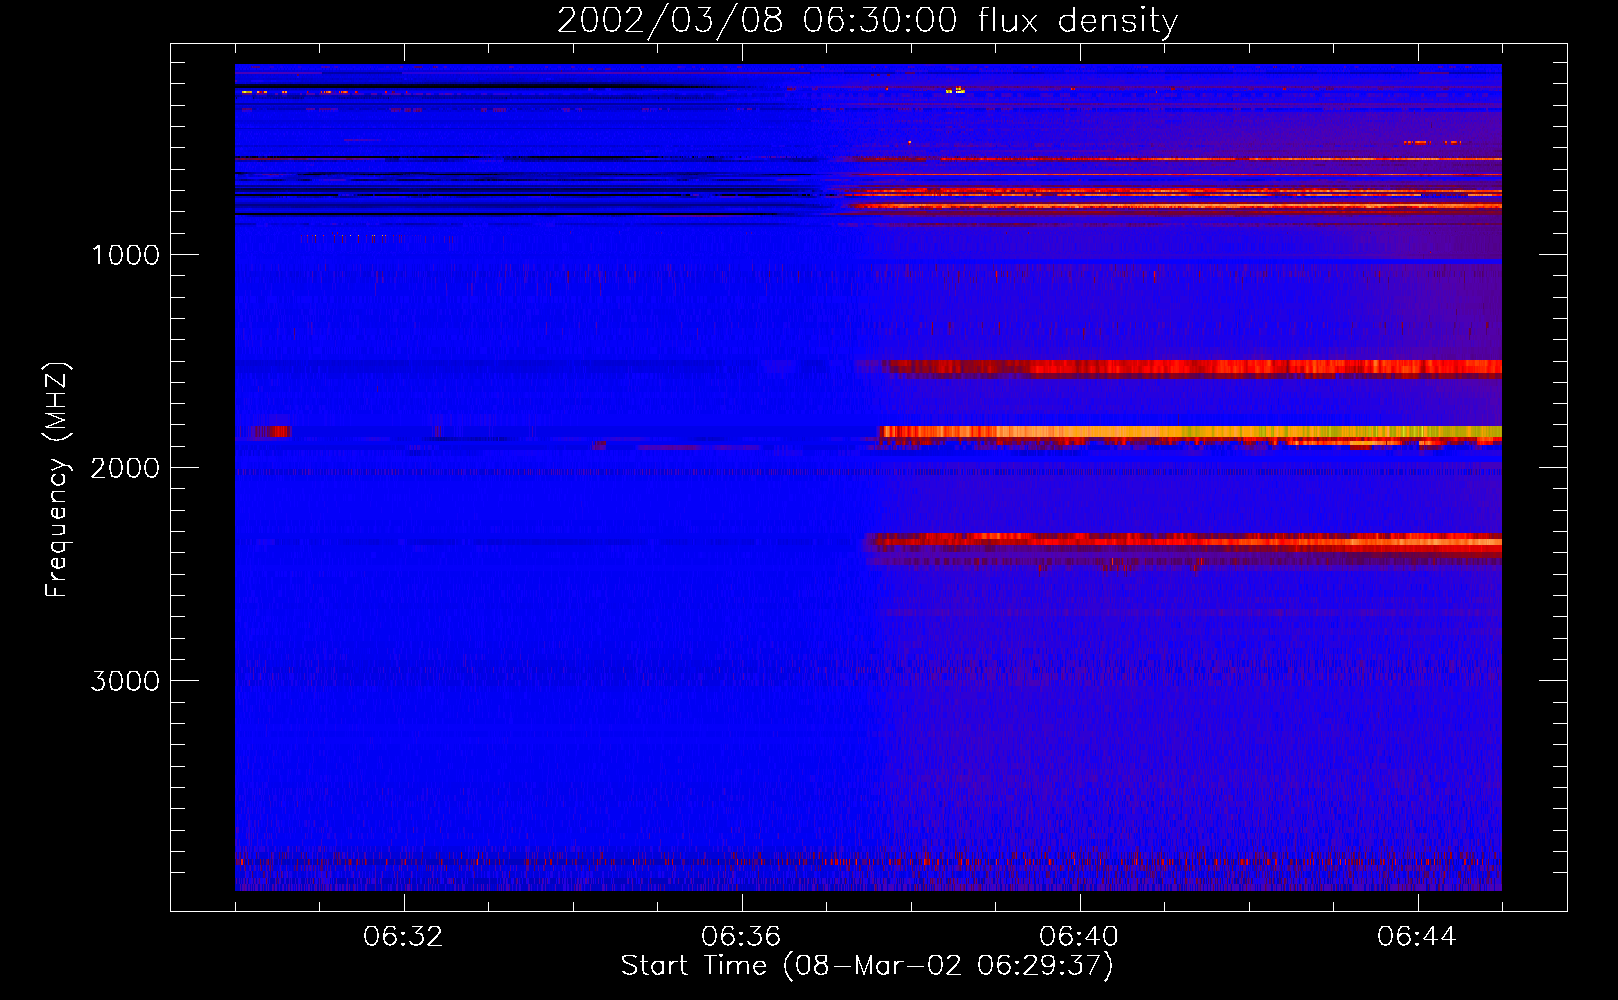This screenshot has width=1618, height=1000.
Task: Click the 06:36 time tick label
Action: pyautogui.click(x=741, y=936)
